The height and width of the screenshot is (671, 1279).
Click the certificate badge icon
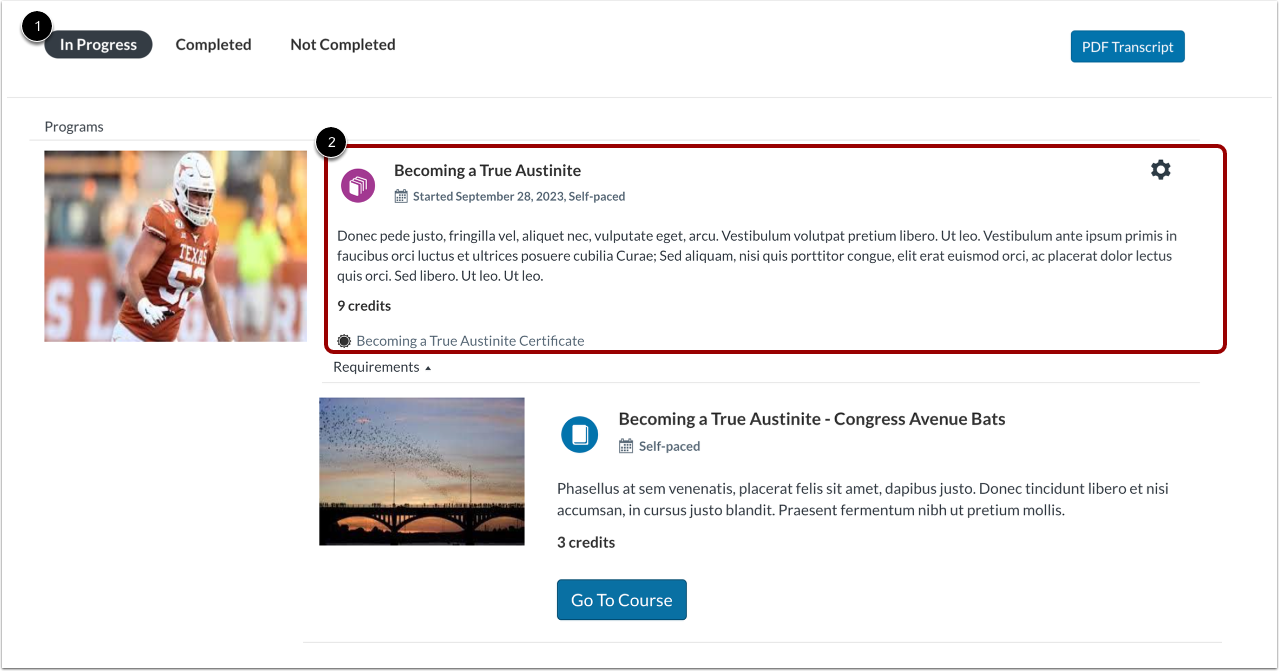(344, 341)
